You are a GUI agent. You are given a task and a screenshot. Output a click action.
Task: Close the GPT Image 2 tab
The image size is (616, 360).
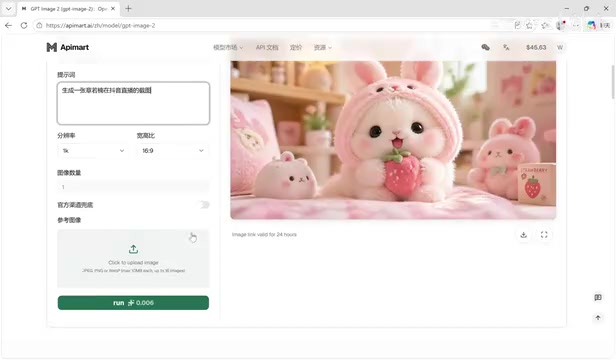coord(113,8)
